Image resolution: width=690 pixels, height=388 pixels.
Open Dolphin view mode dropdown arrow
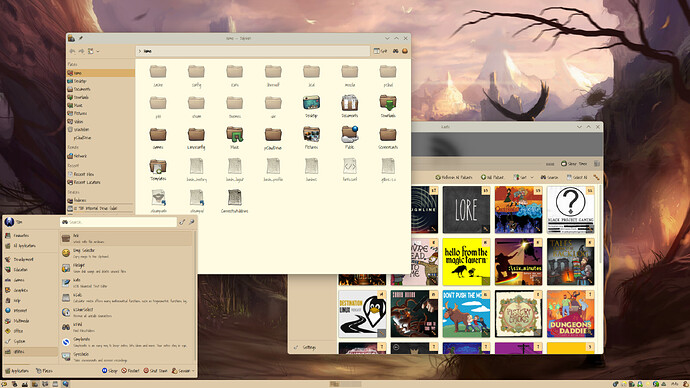pyautogui.click(x=98, y=51)
